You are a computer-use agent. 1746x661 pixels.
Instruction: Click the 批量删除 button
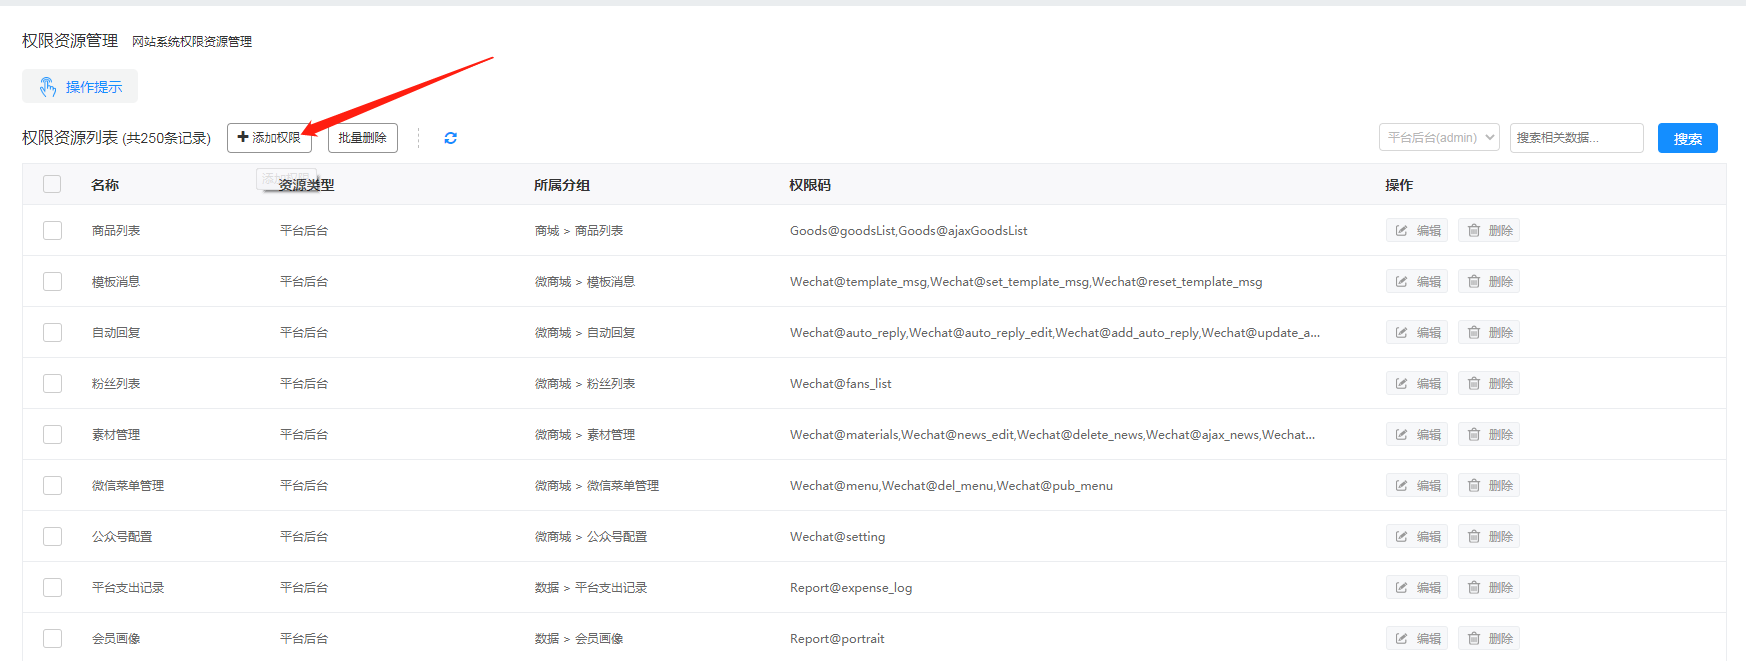click(x=362, y=138)
